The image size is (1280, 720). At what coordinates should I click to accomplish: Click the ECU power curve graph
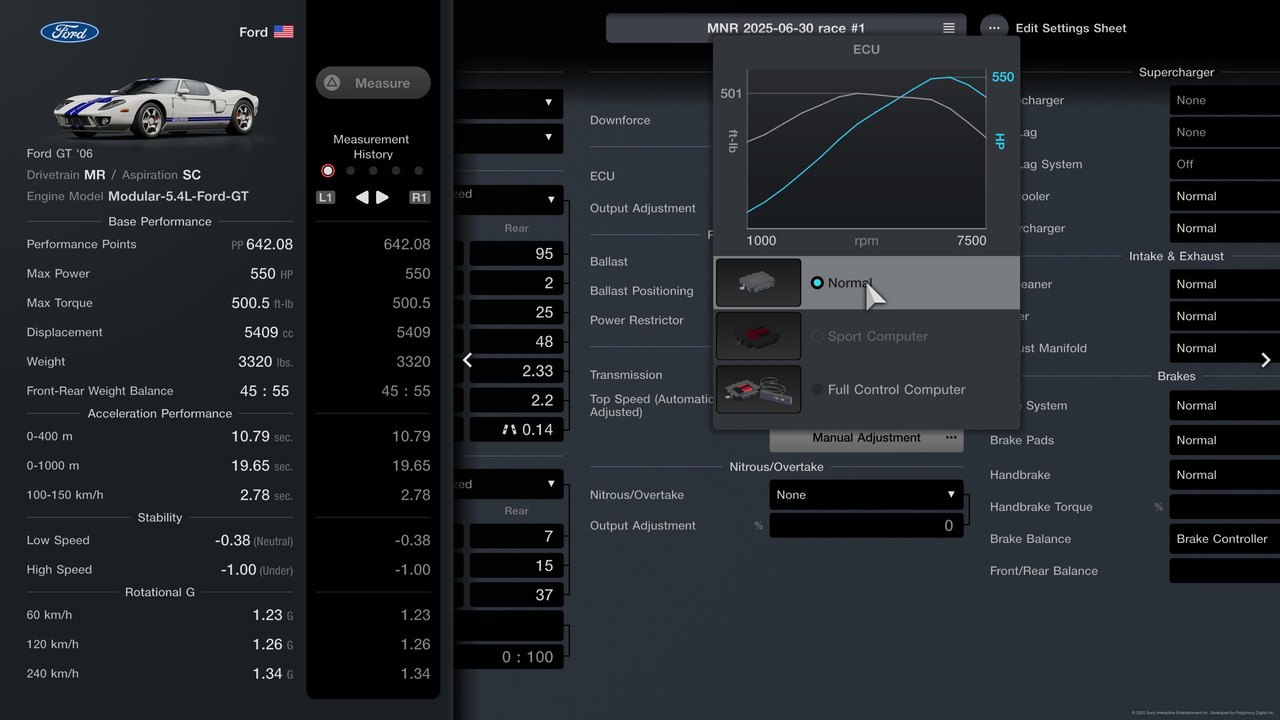(x=867, y=150)
